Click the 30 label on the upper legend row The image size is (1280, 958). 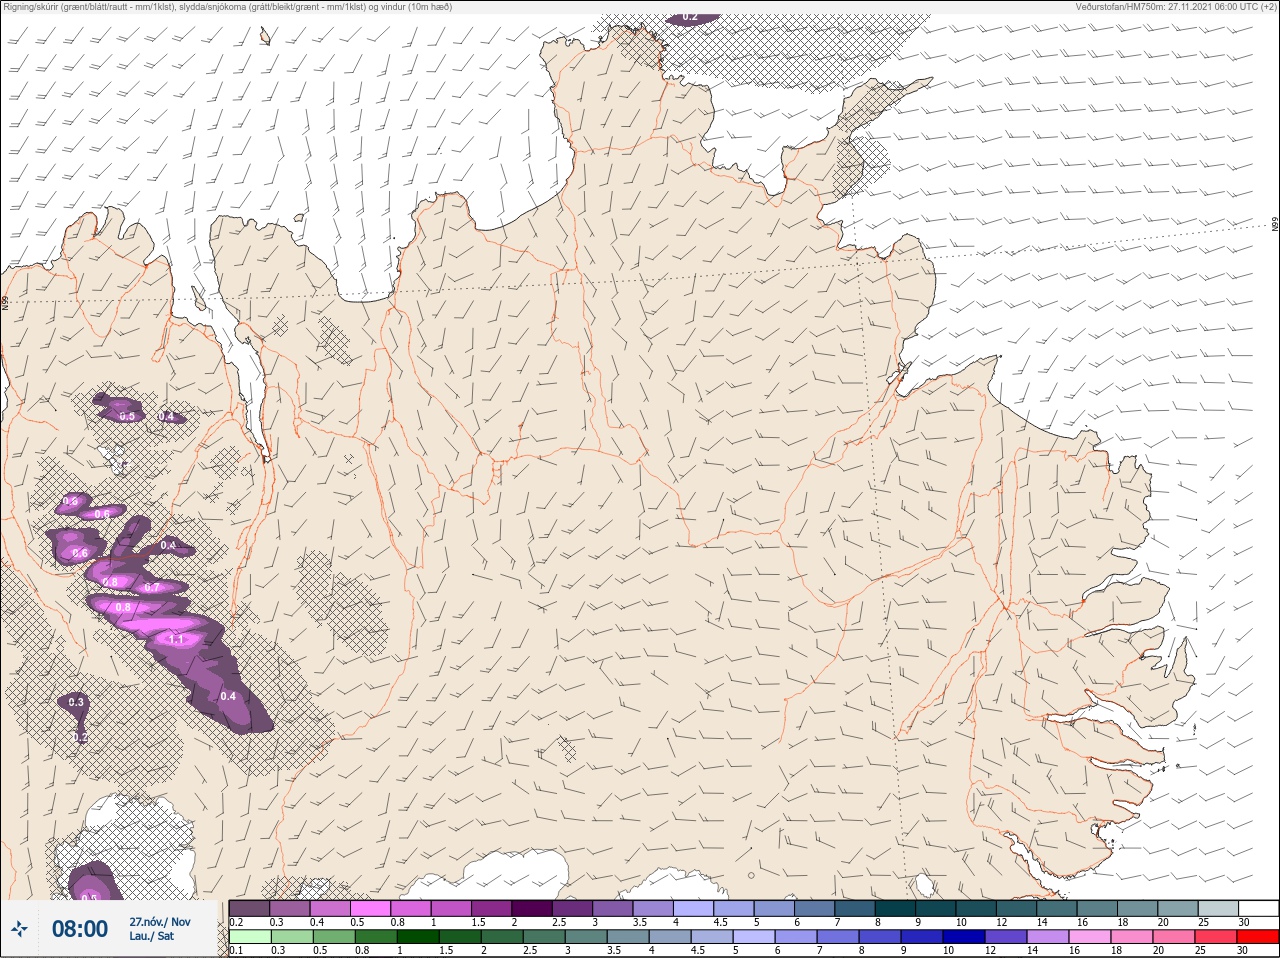1244,922
